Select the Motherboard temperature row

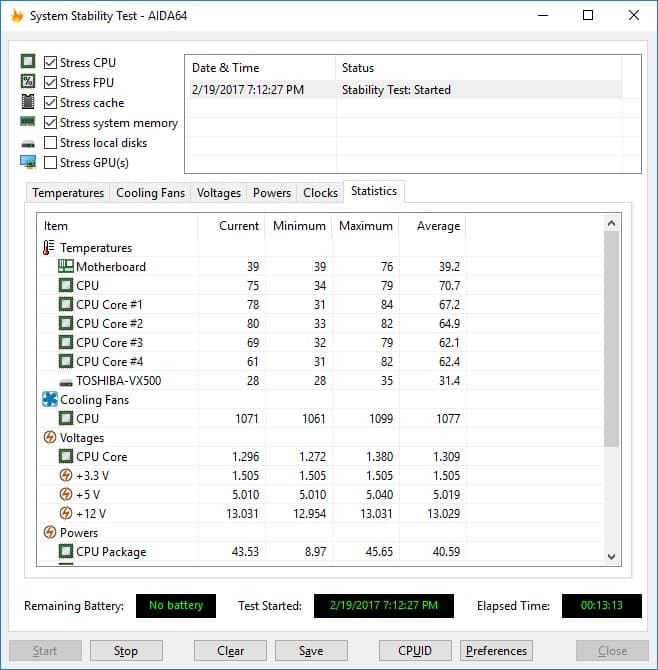point(320,266)
